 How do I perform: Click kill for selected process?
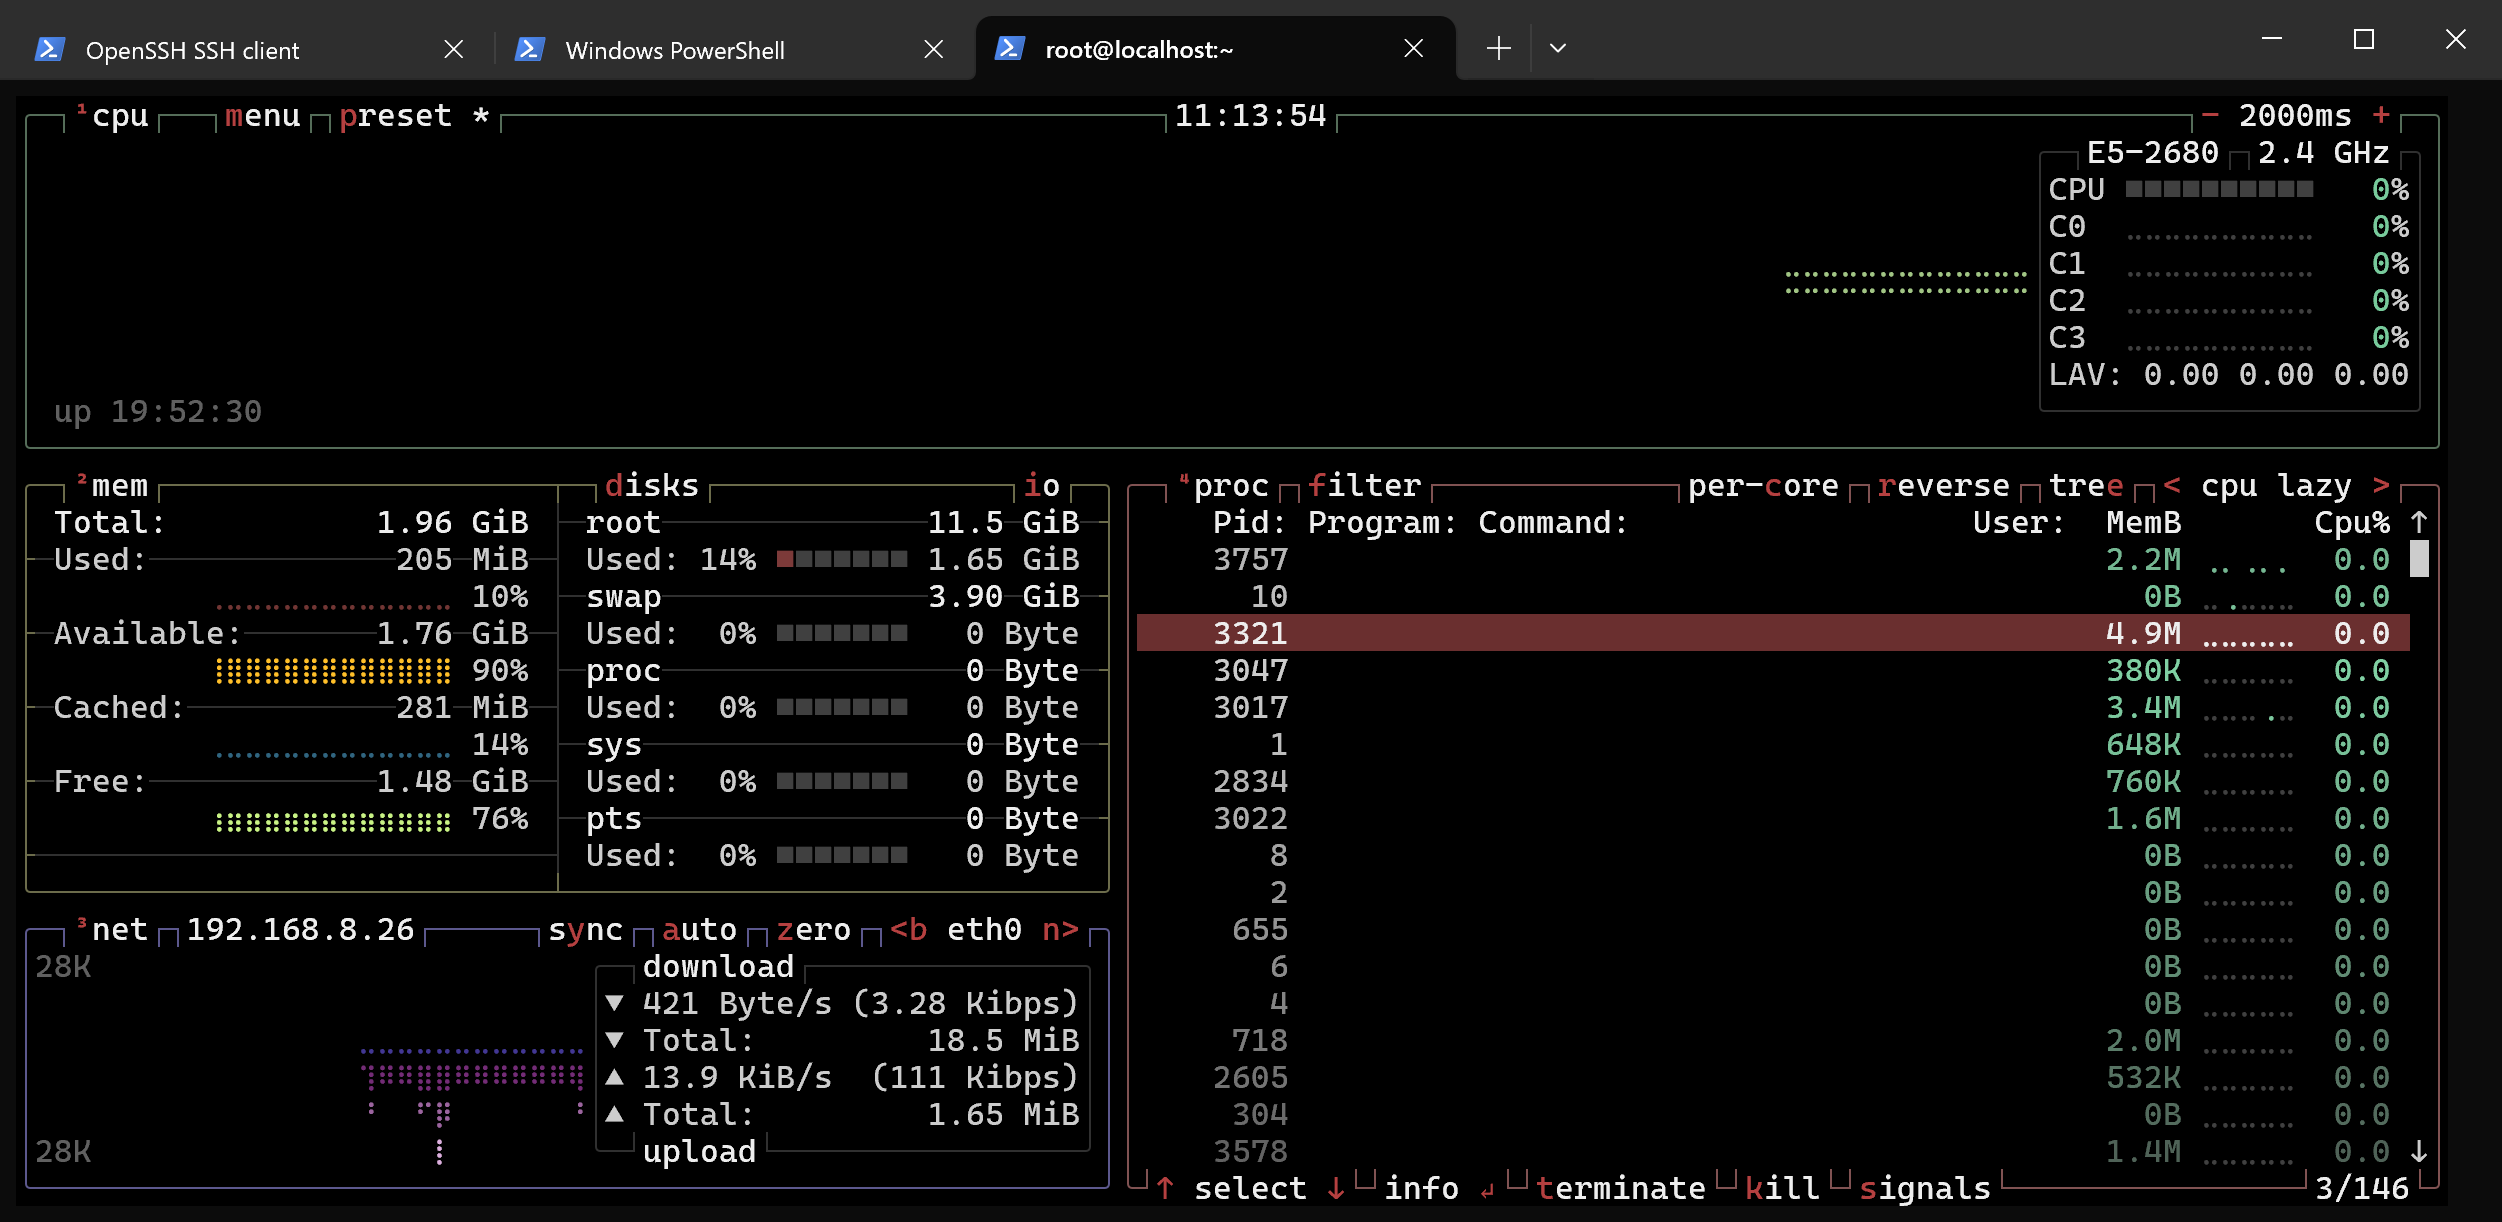[1782, 1188]
